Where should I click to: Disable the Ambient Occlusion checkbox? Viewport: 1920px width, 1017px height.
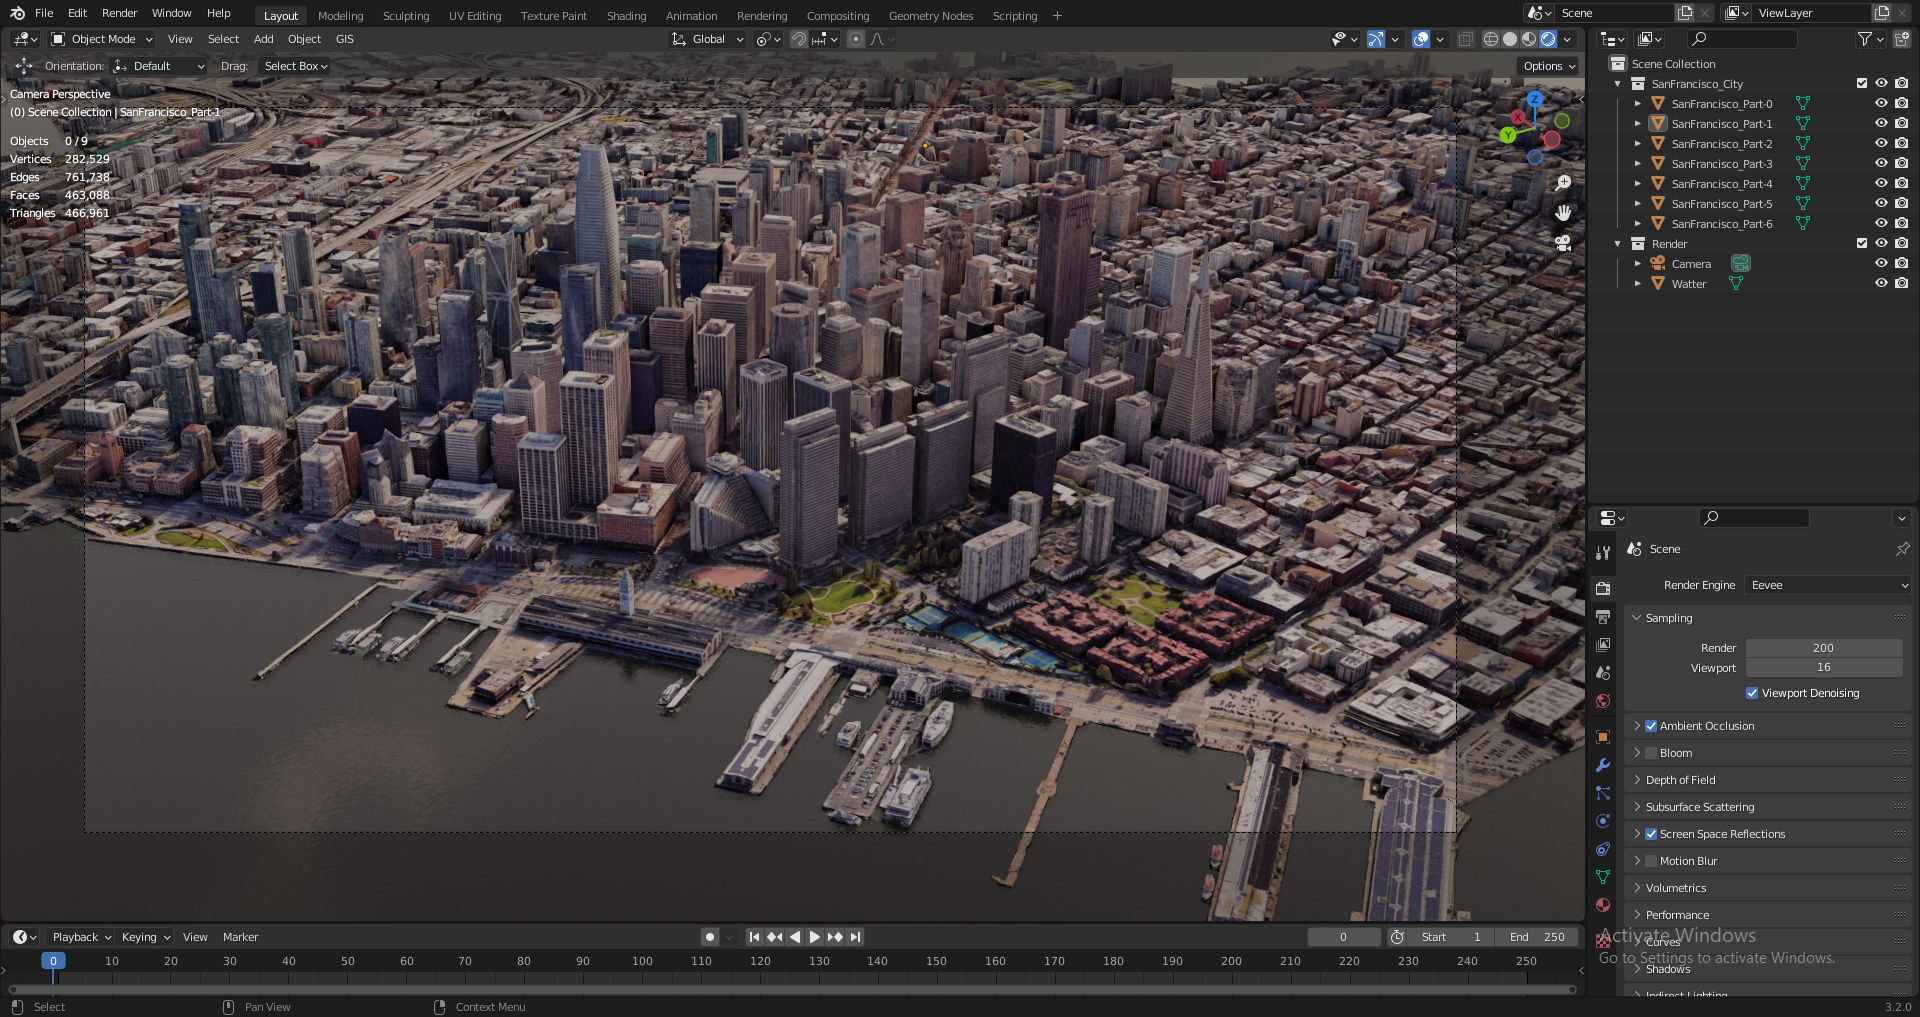pos(1651,726)
